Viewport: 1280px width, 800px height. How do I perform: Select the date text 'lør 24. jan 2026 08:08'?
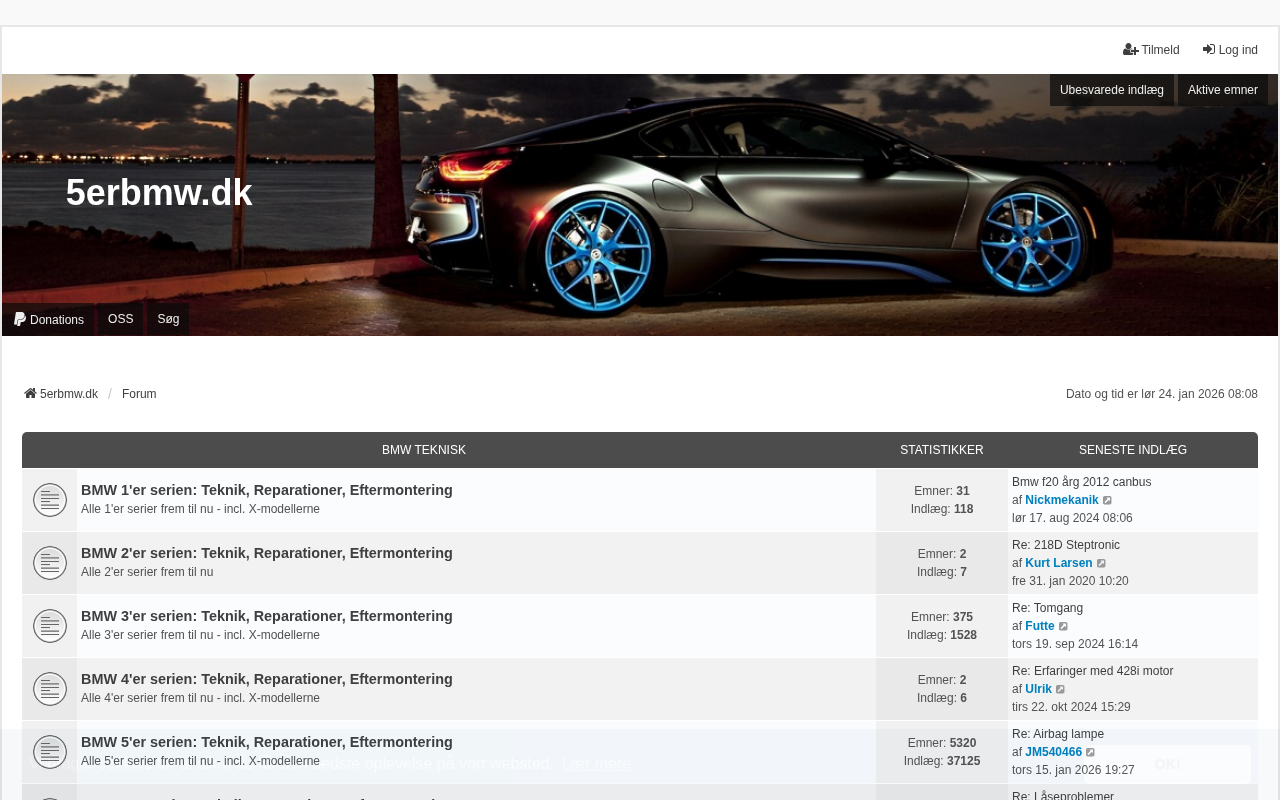[x=1198, y=394]
